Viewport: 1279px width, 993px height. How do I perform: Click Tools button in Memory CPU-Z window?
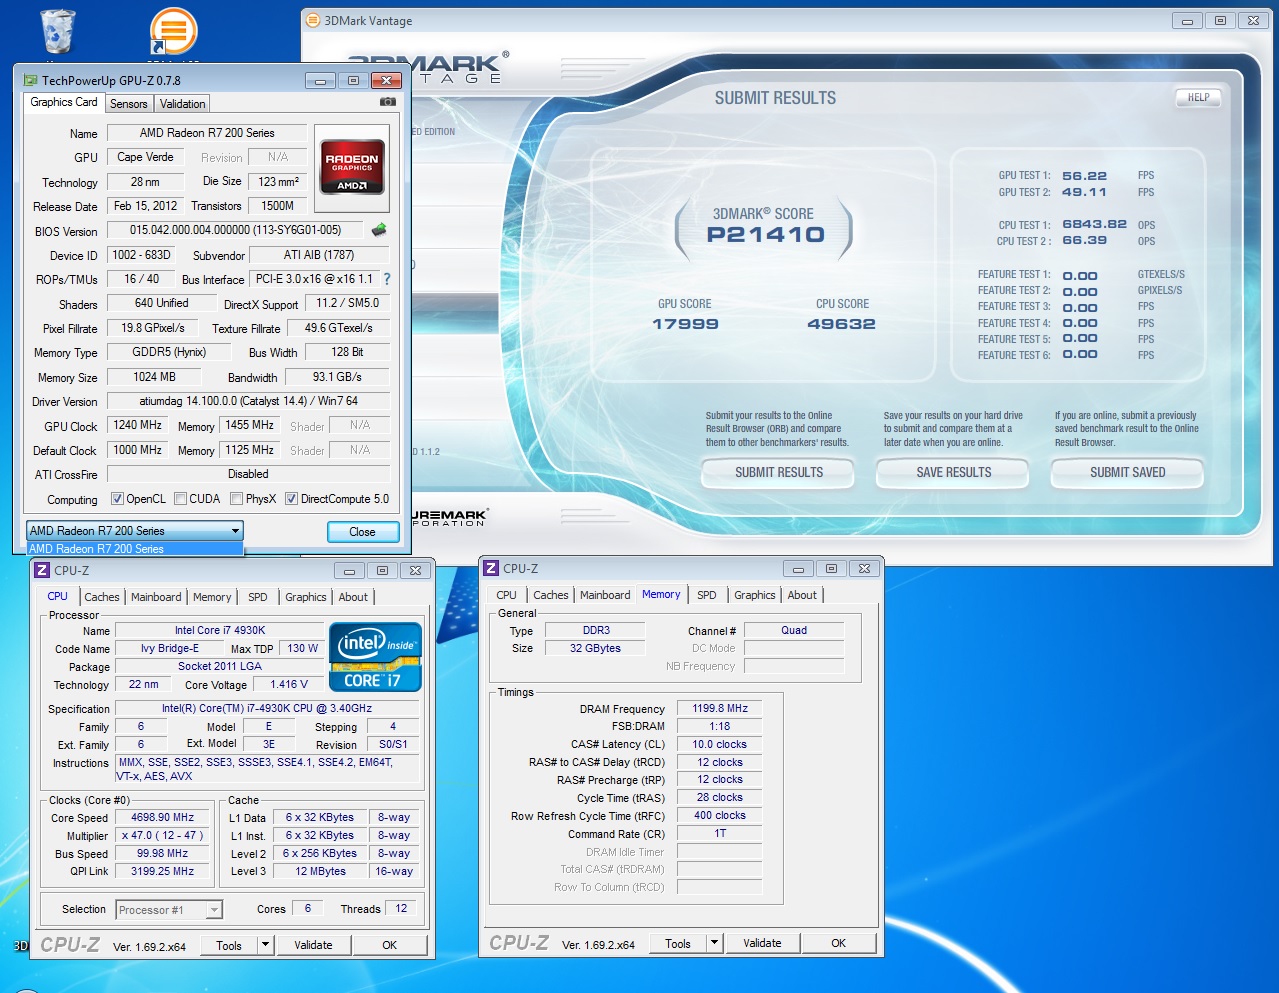[x=678, y=943]
